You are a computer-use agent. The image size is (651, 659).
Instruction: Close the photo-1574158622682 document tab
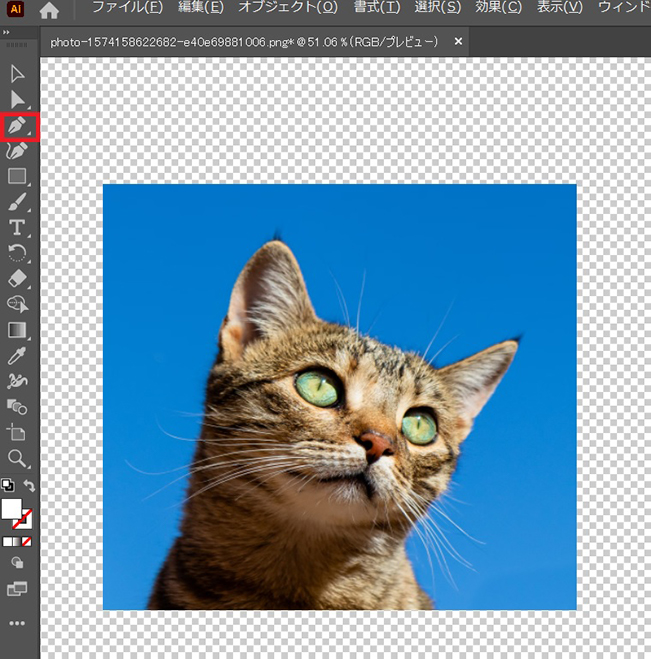click(x=458, y=42)
